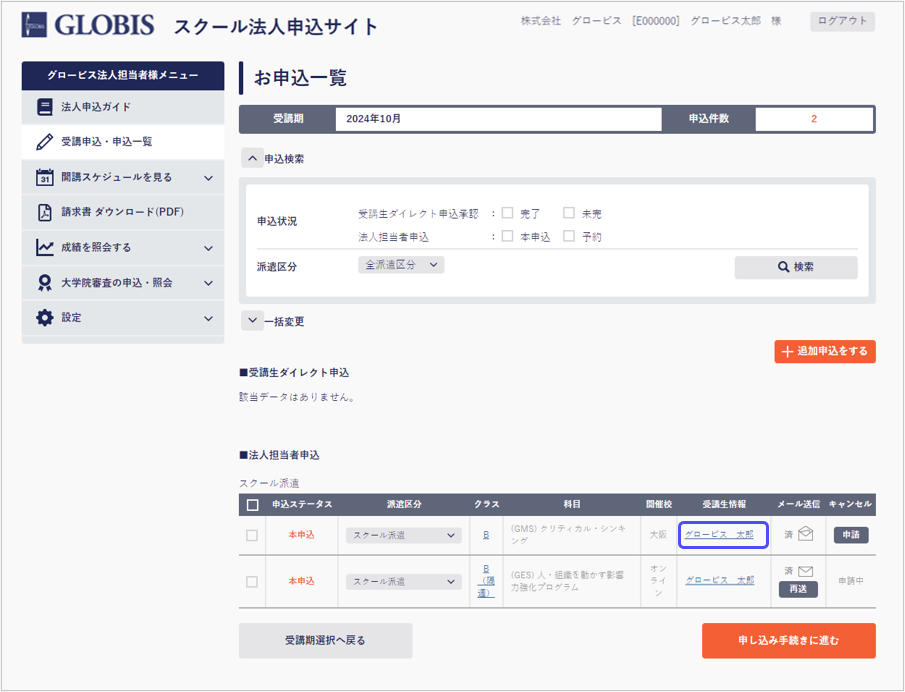Click 申し込み手続きに進む button

[788, 641]
